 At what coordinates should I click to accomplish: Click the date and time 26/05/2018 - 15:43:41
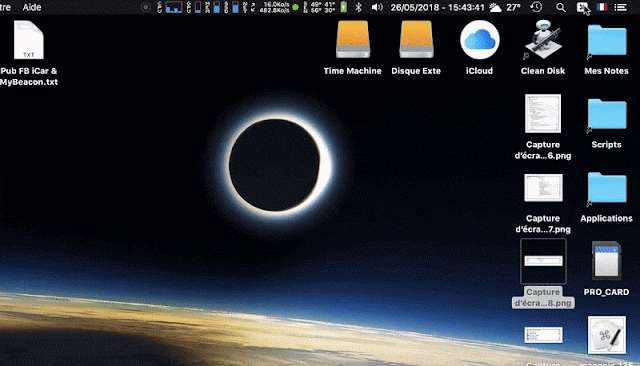[437, 7]
